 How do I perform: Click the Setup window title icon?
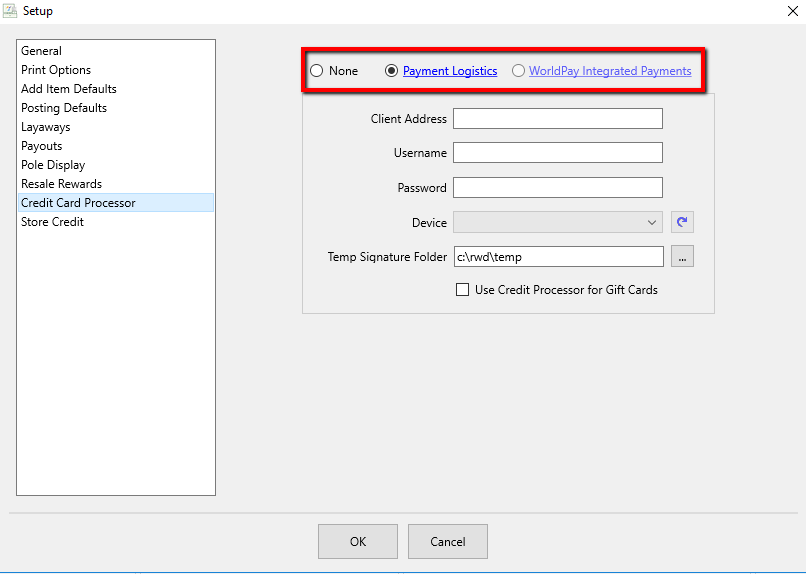click(10, 10)
